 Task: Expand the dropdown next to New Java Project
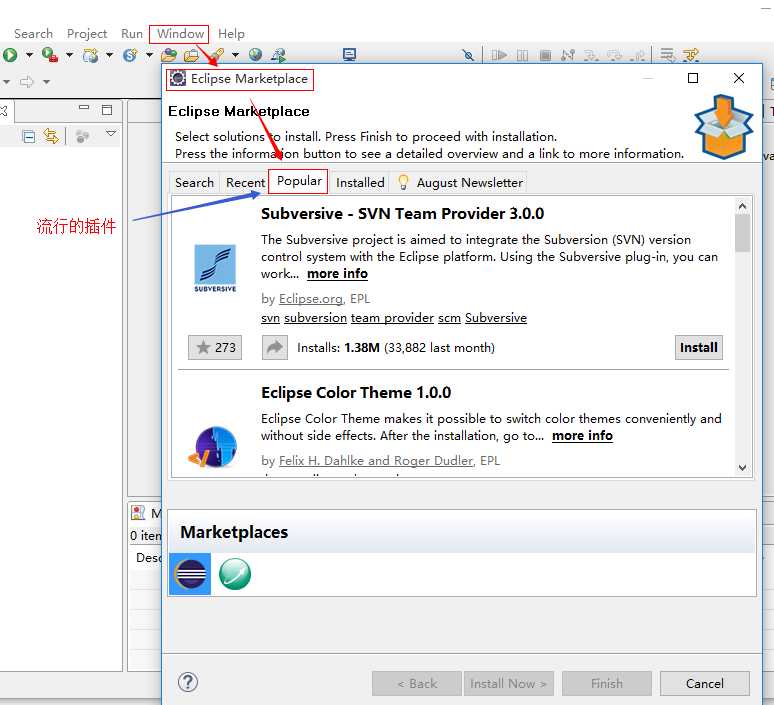(x=109, y=55)
